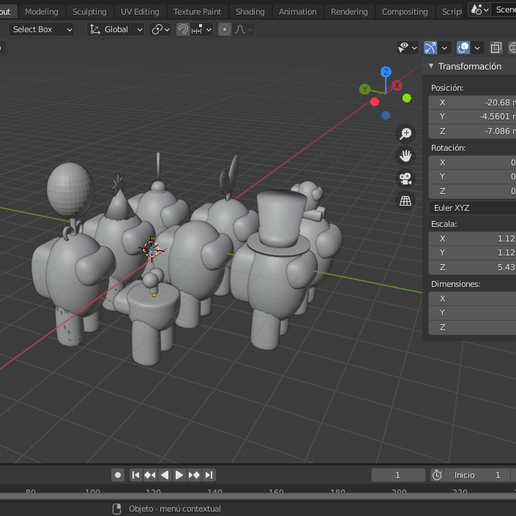Open the Rendering workspace tab
Image resolution: width=516 pixels, height=516 pixels.
(x=349, y=12)
